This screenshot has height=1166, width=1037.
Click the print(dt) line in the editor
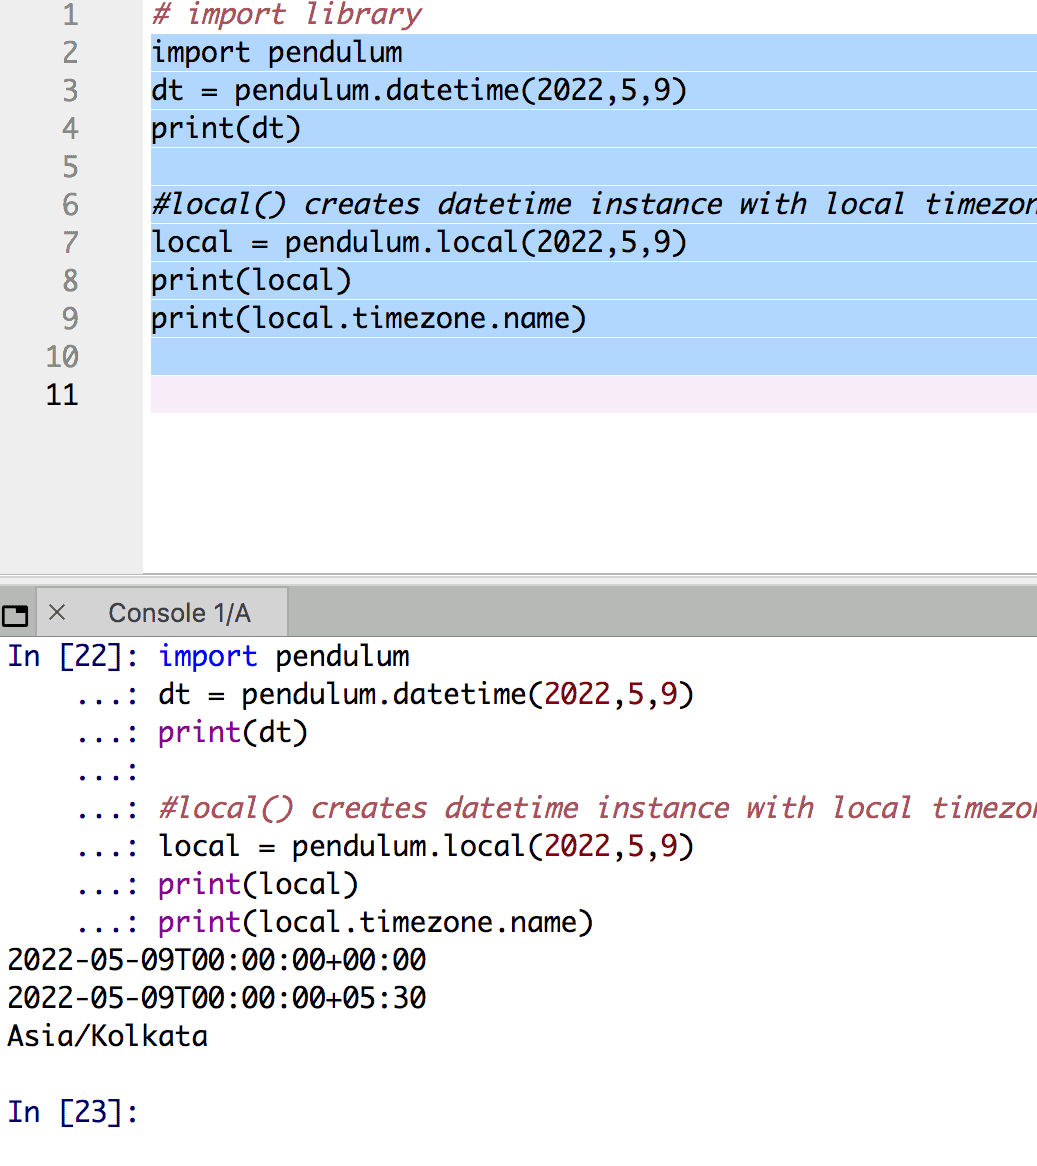click(226, 129)
